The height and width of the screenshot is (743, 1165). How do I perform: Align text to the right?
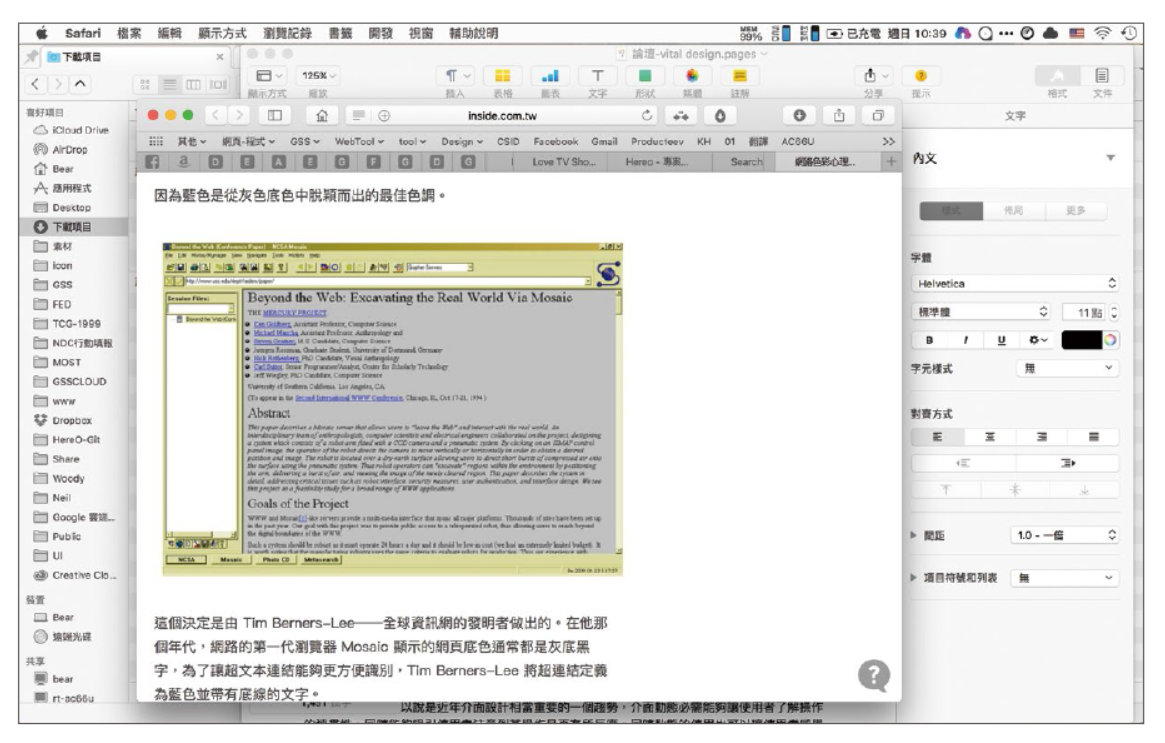[1042, 437]
